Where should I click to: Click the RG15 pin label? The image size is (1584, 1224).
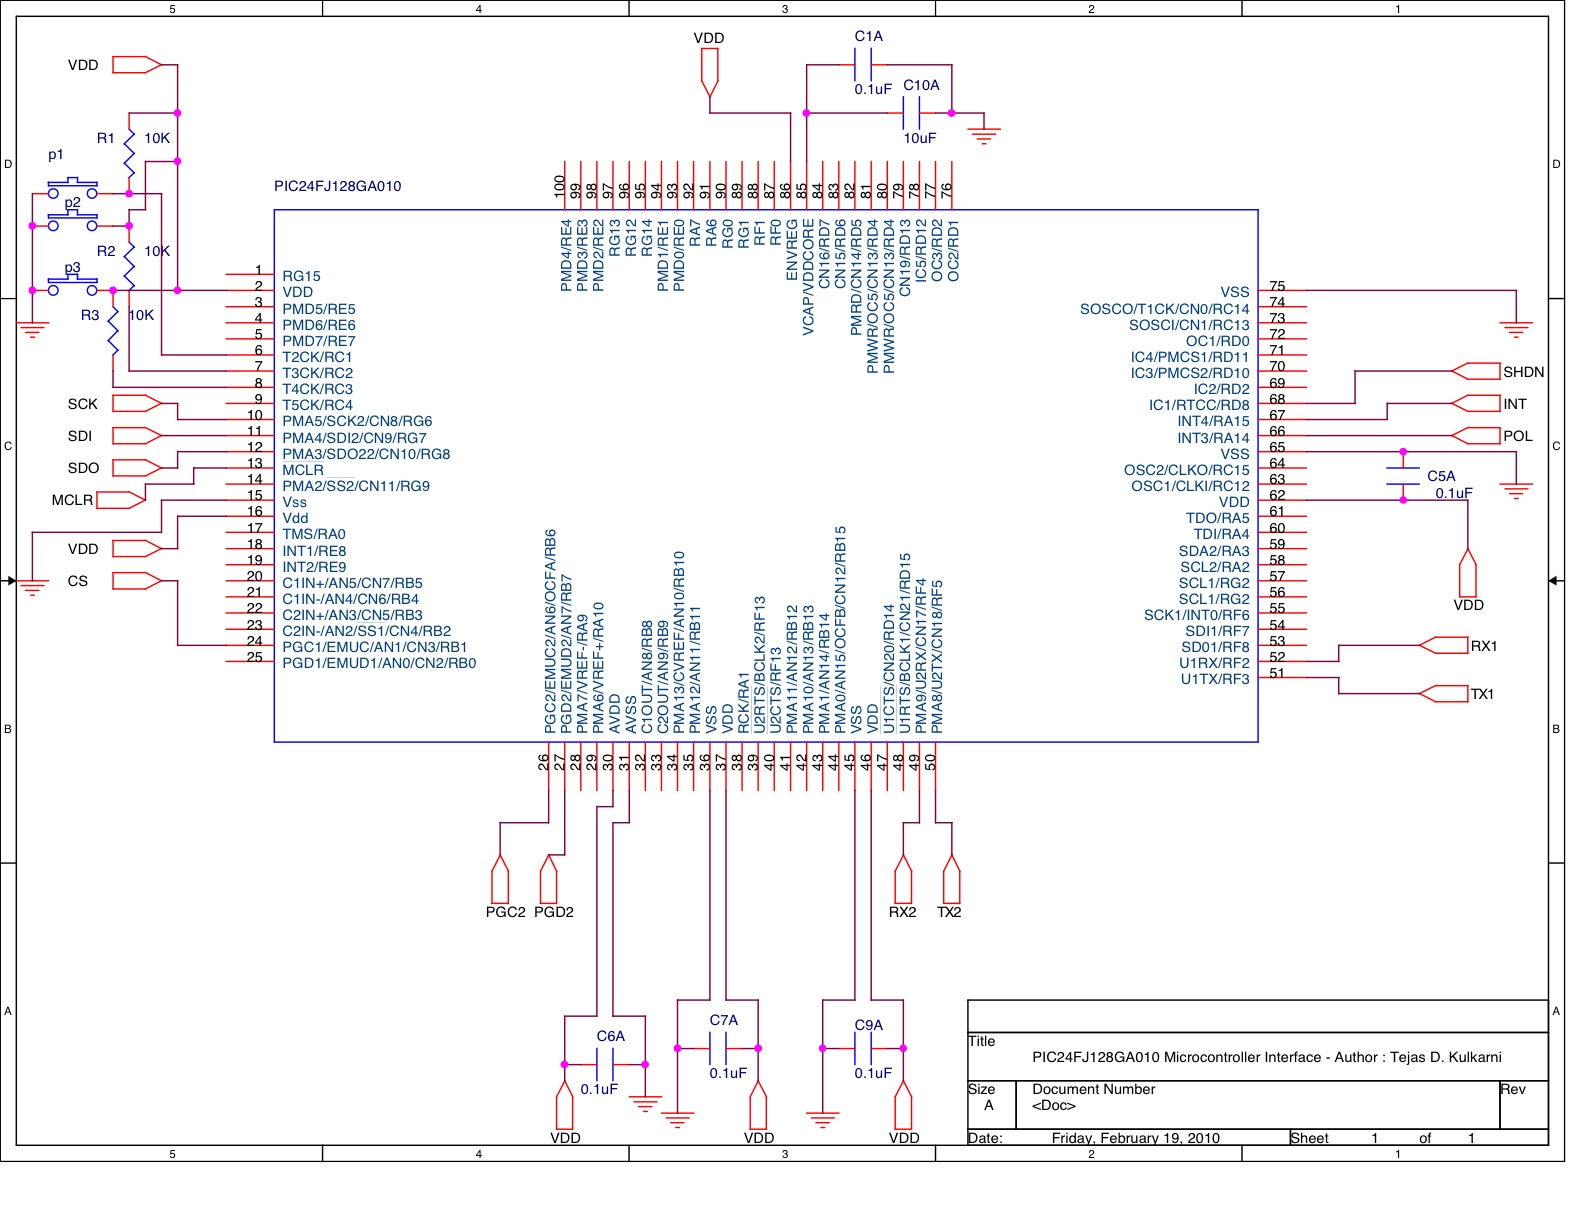[x=301, y=276]
